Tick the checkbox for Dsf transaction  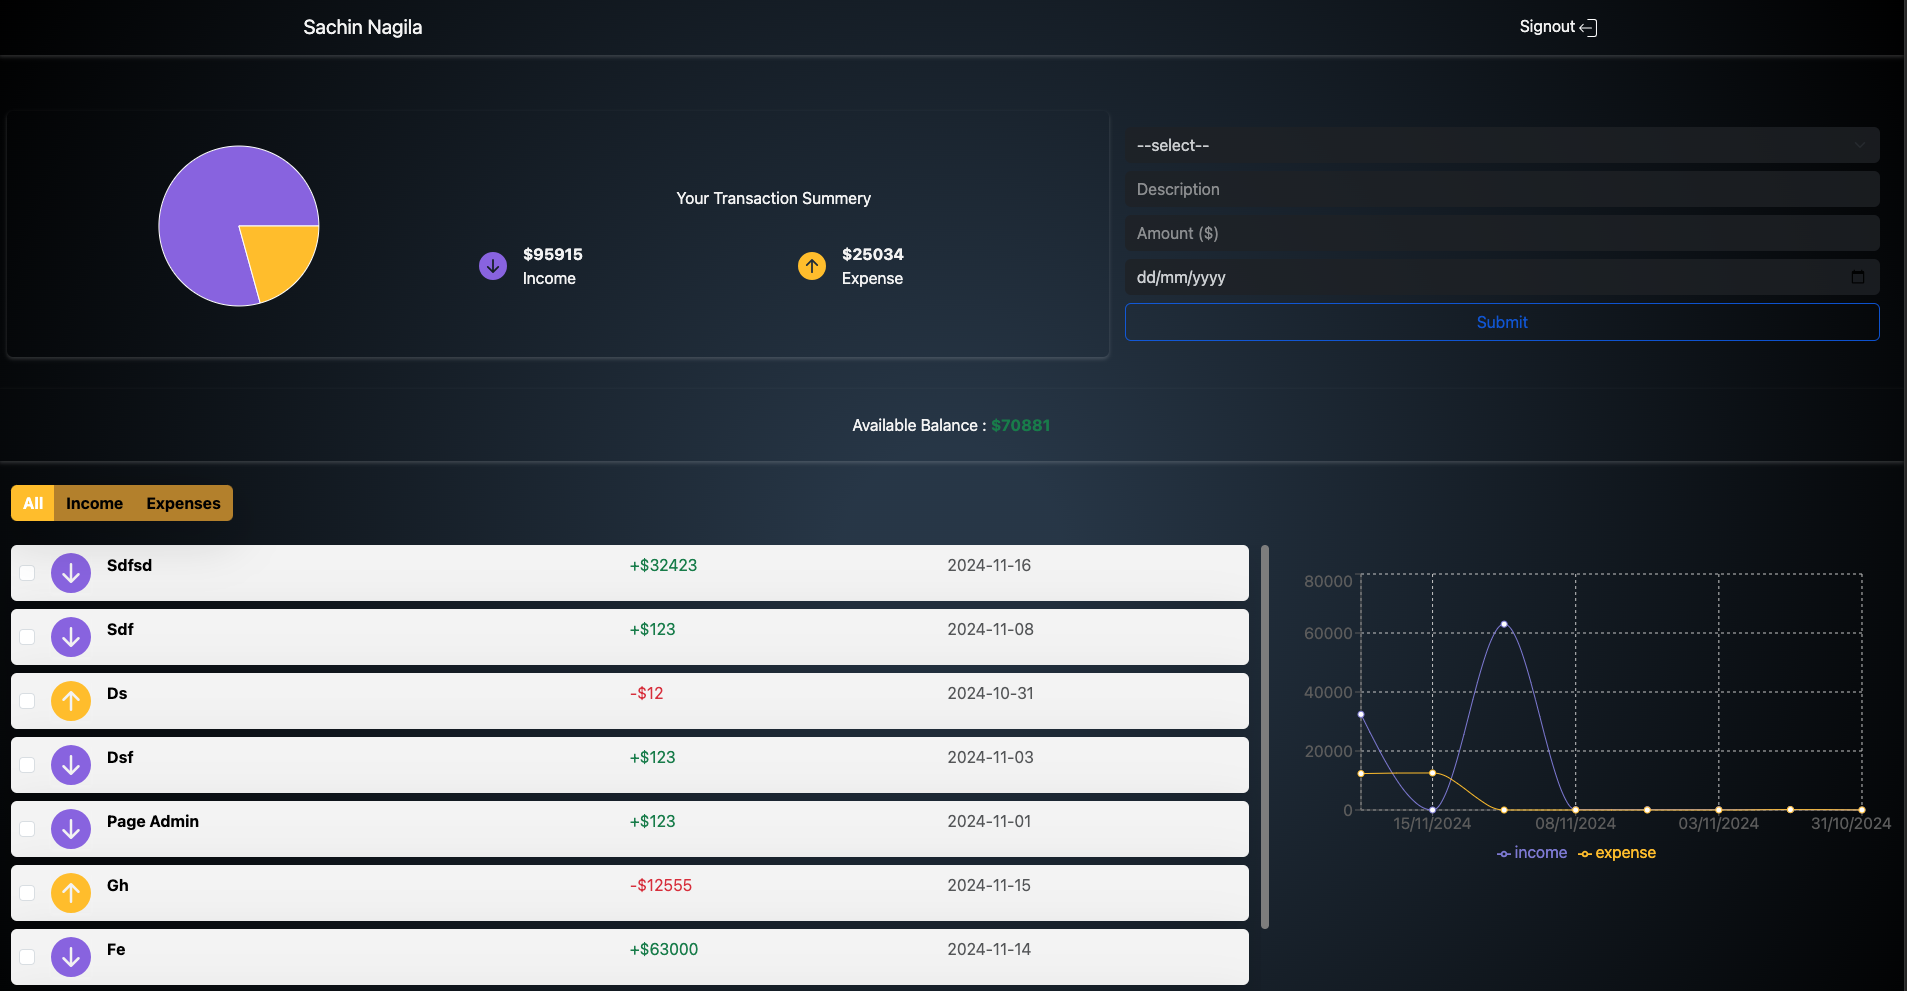coord(28,765)
